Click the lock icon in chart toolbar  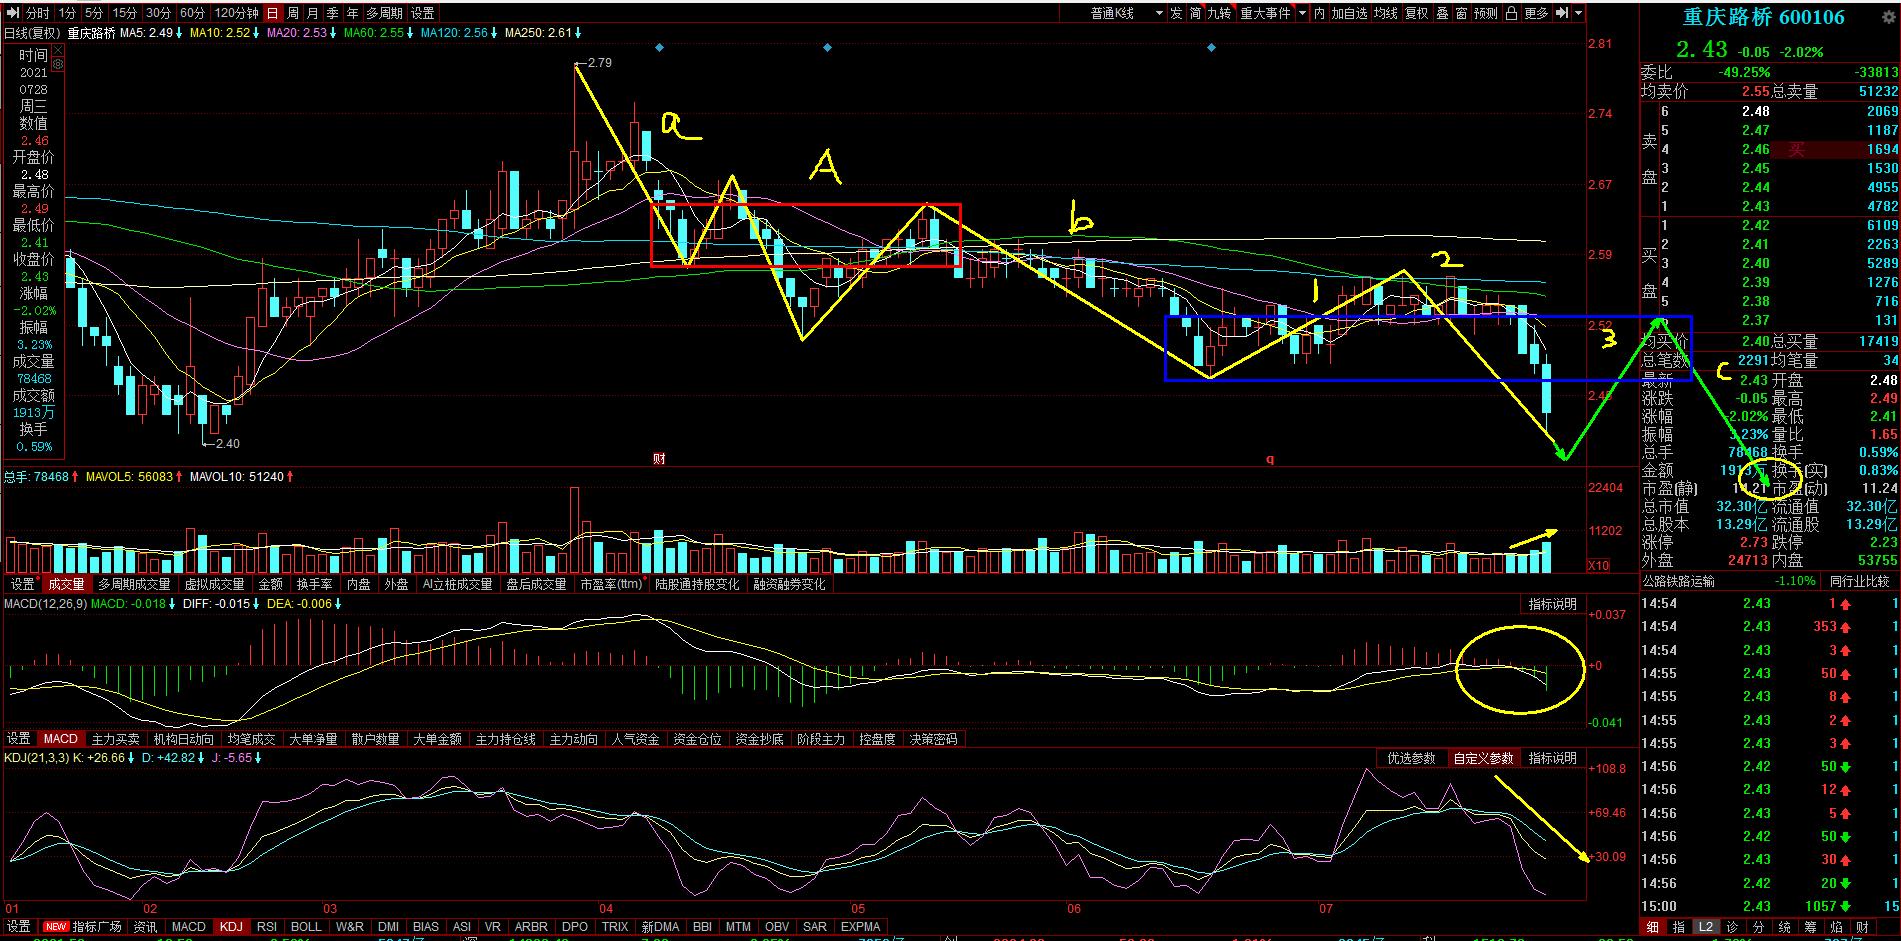pos(1512,13)
